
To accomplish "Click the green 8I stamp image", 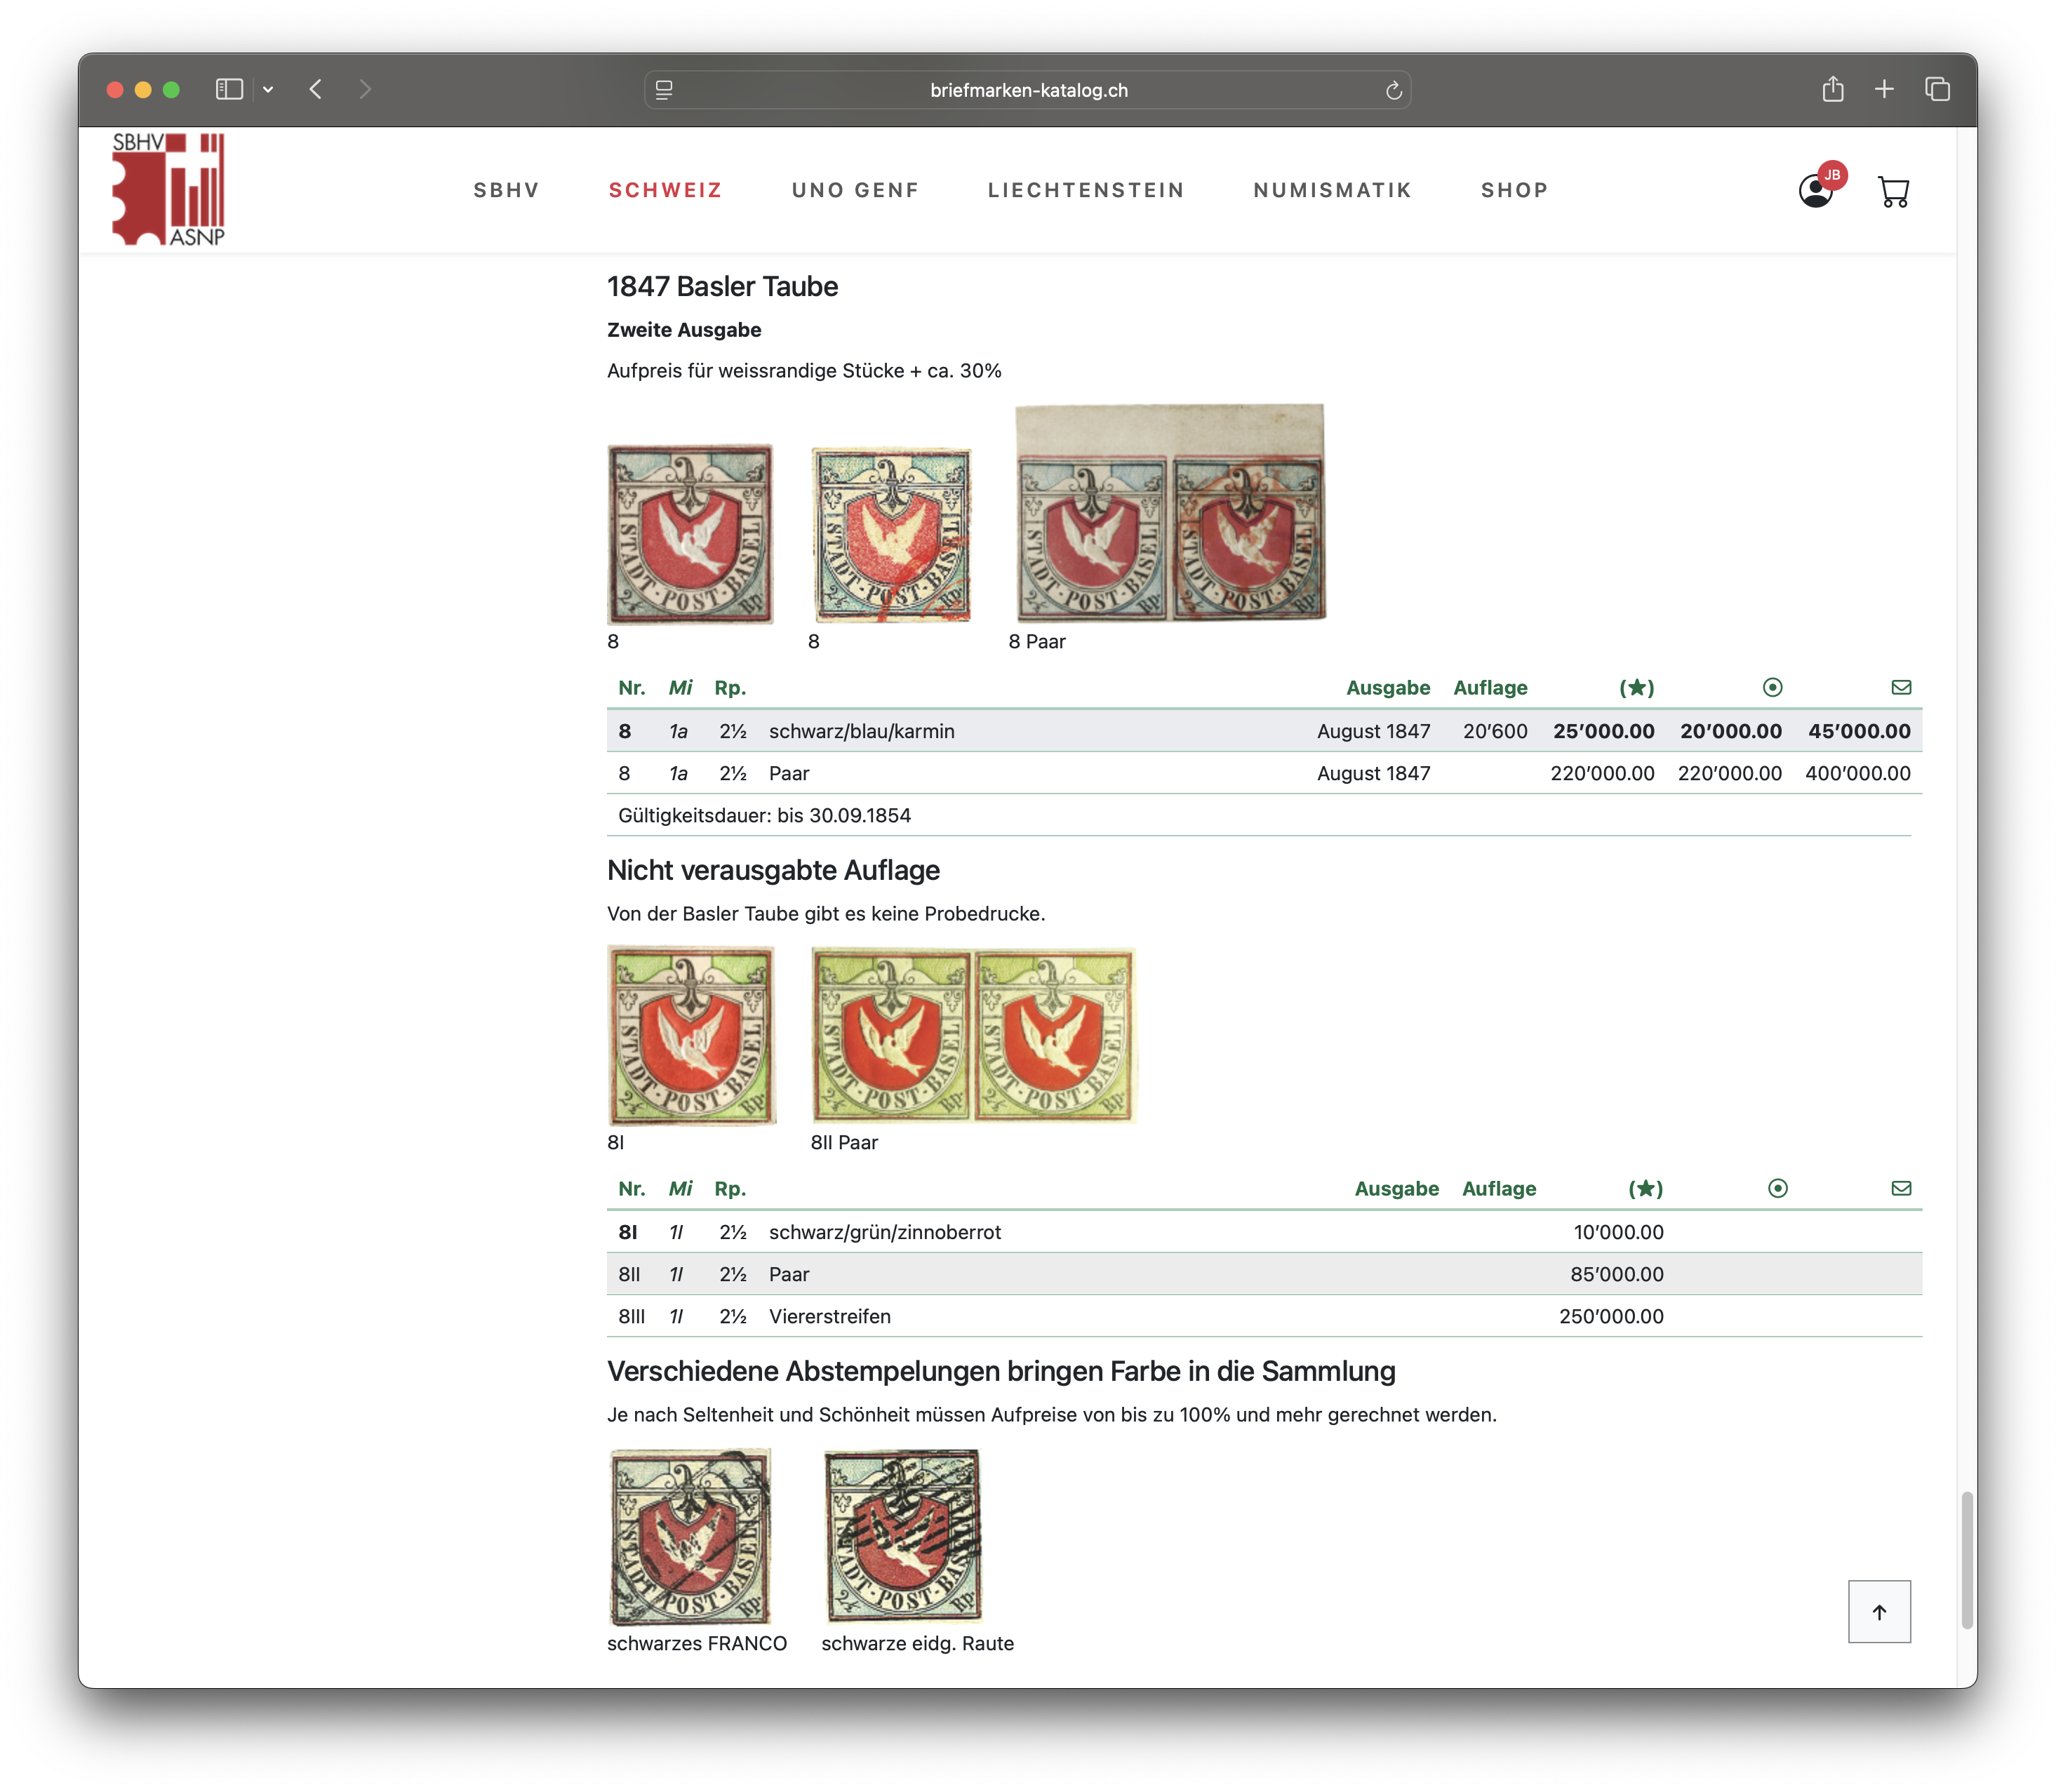I will [691, 1036].
